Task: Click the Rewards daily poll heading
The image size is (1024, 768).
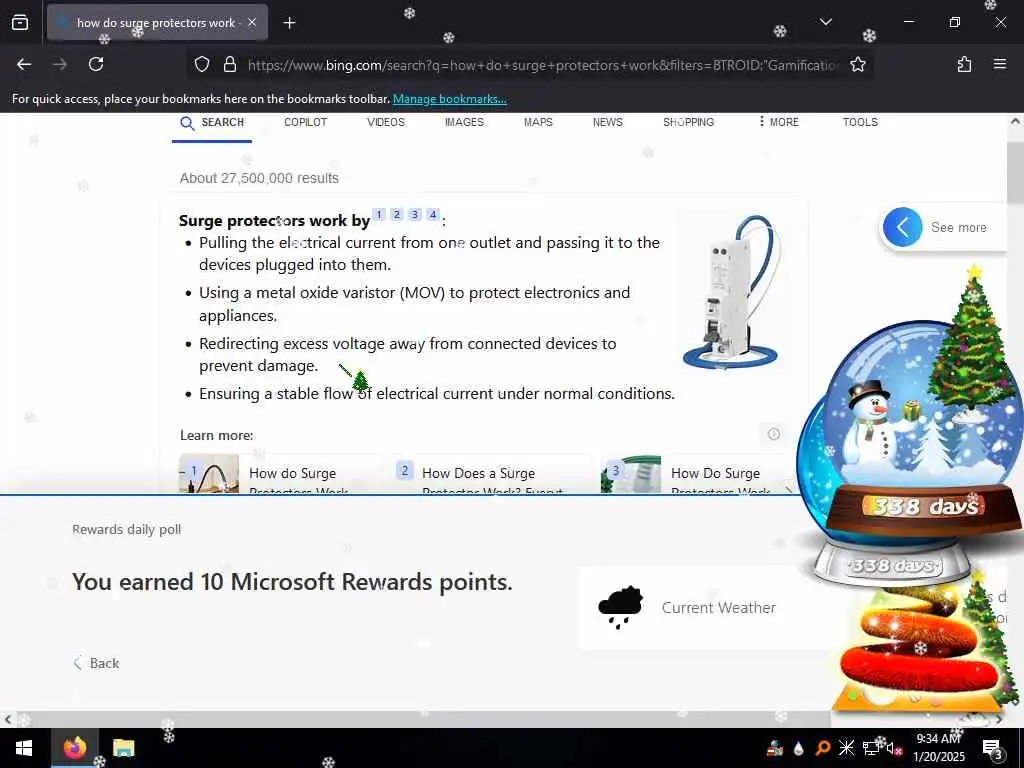Action: (127, 530)
